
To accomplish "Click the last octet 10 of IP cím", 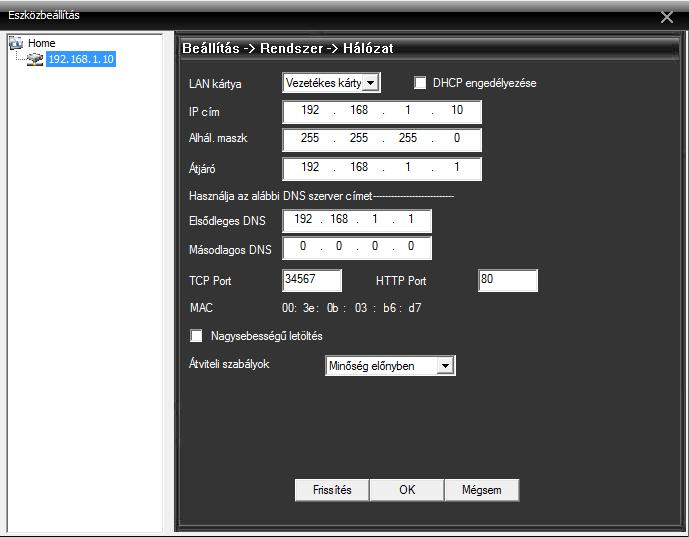I will (x=457, y=110).
